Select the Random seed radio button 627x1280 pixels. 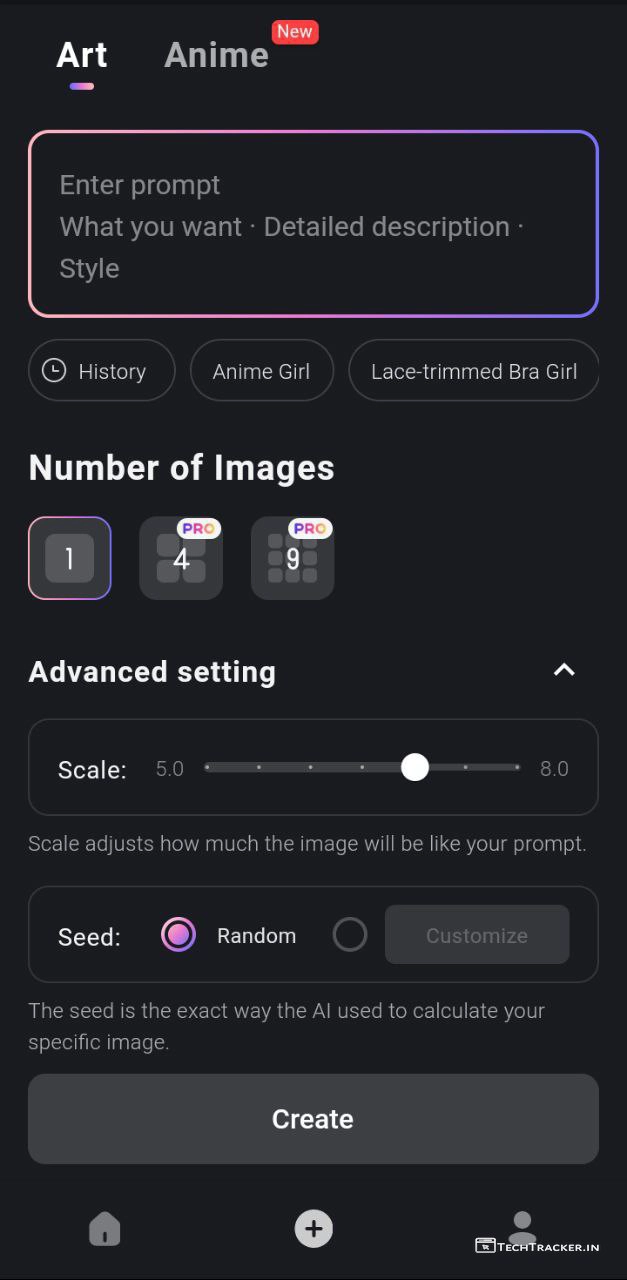pos(178,935)
